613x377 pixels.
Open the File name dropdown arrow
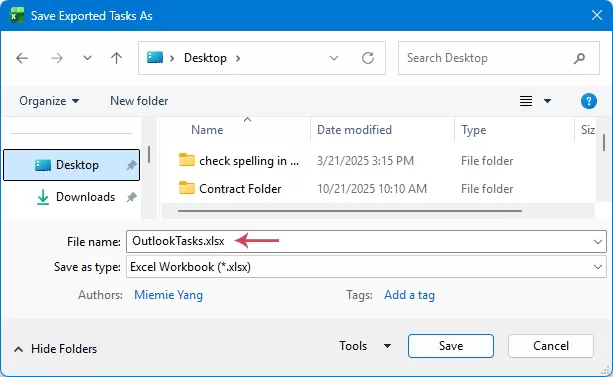point(598,242)
